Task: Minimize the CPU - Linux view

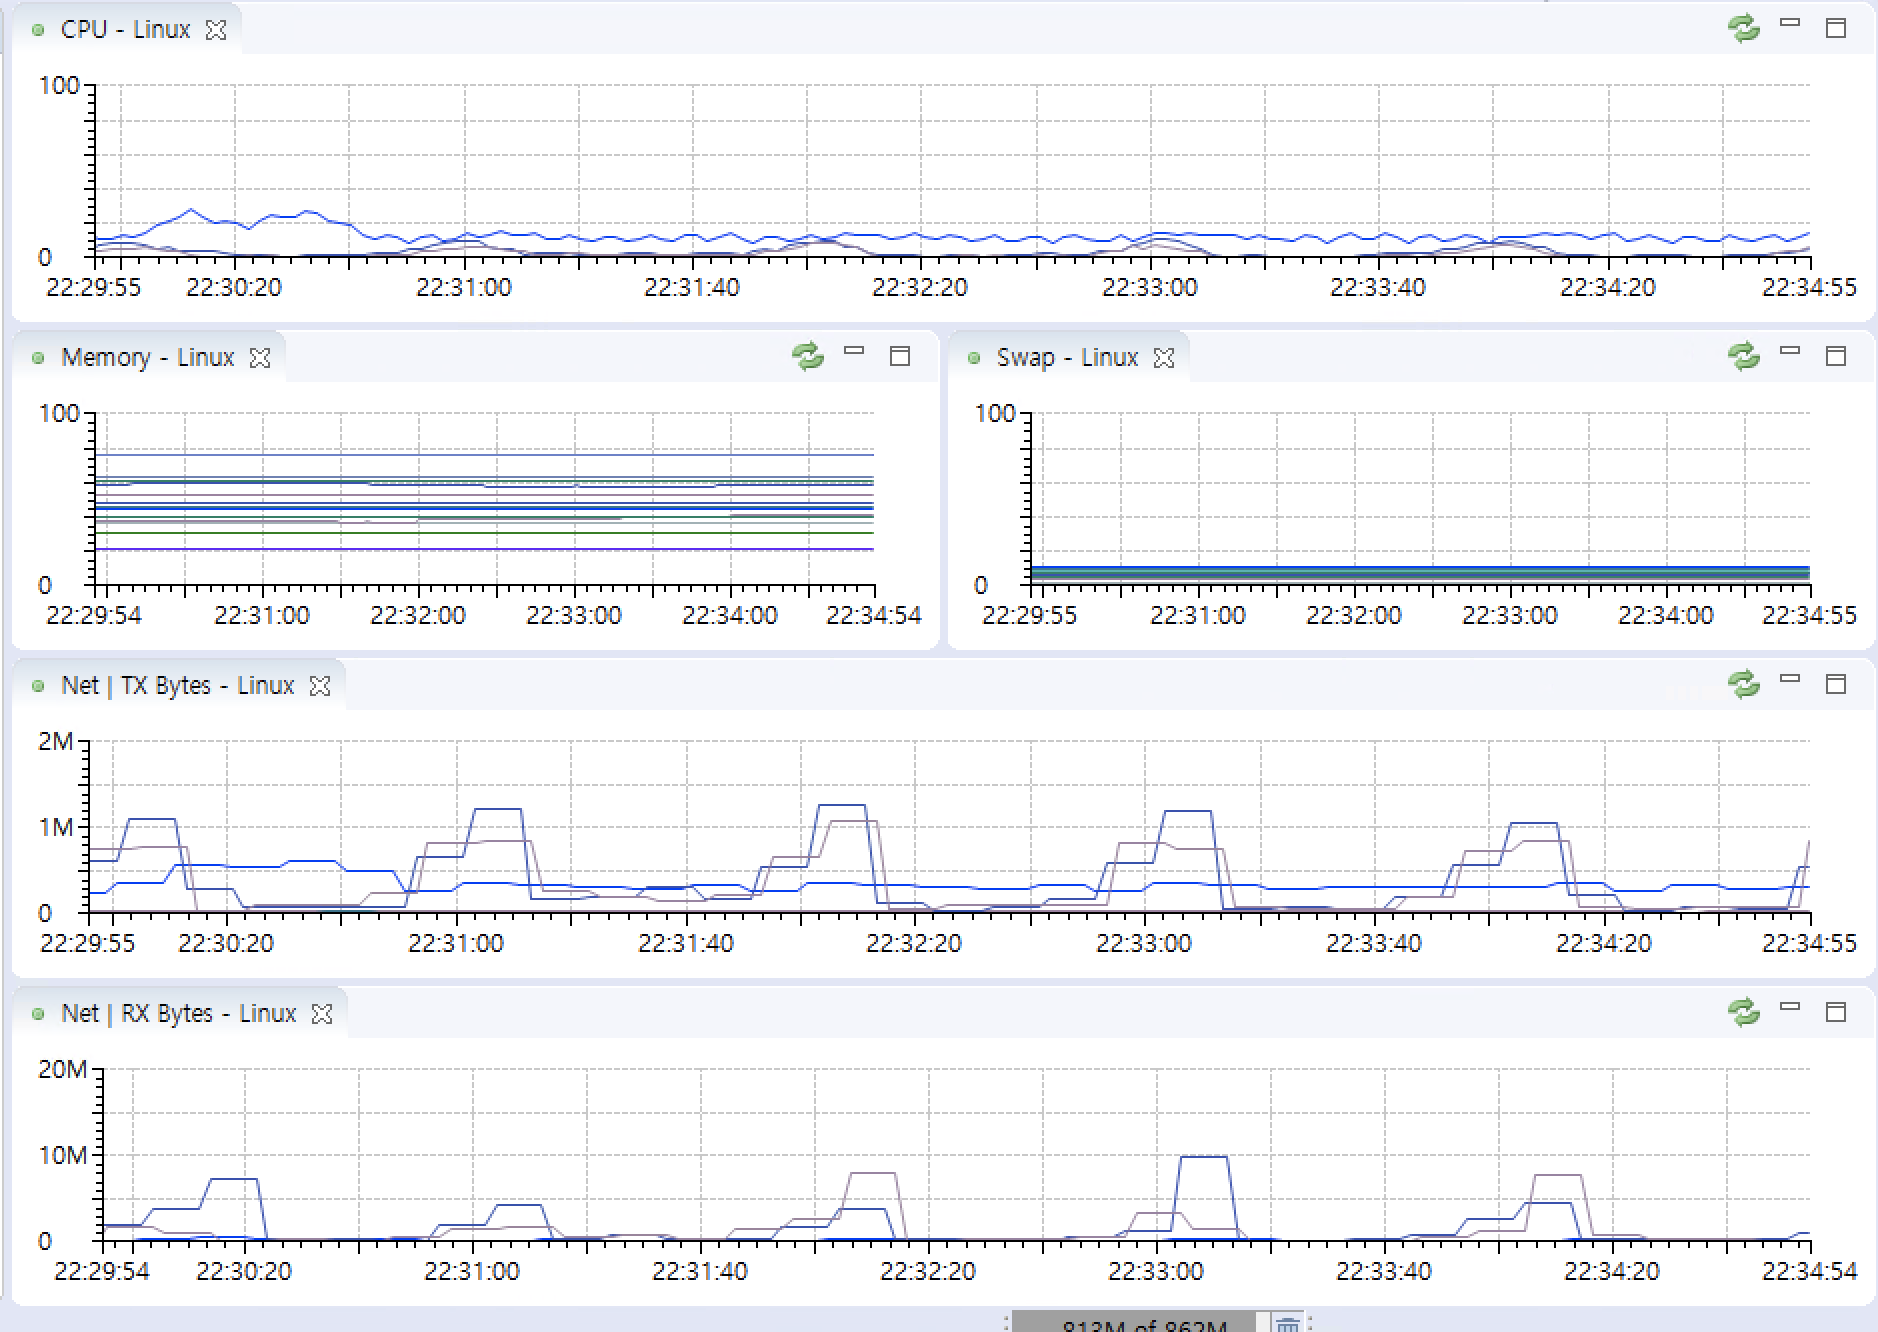Action: tap(1790, 22)
